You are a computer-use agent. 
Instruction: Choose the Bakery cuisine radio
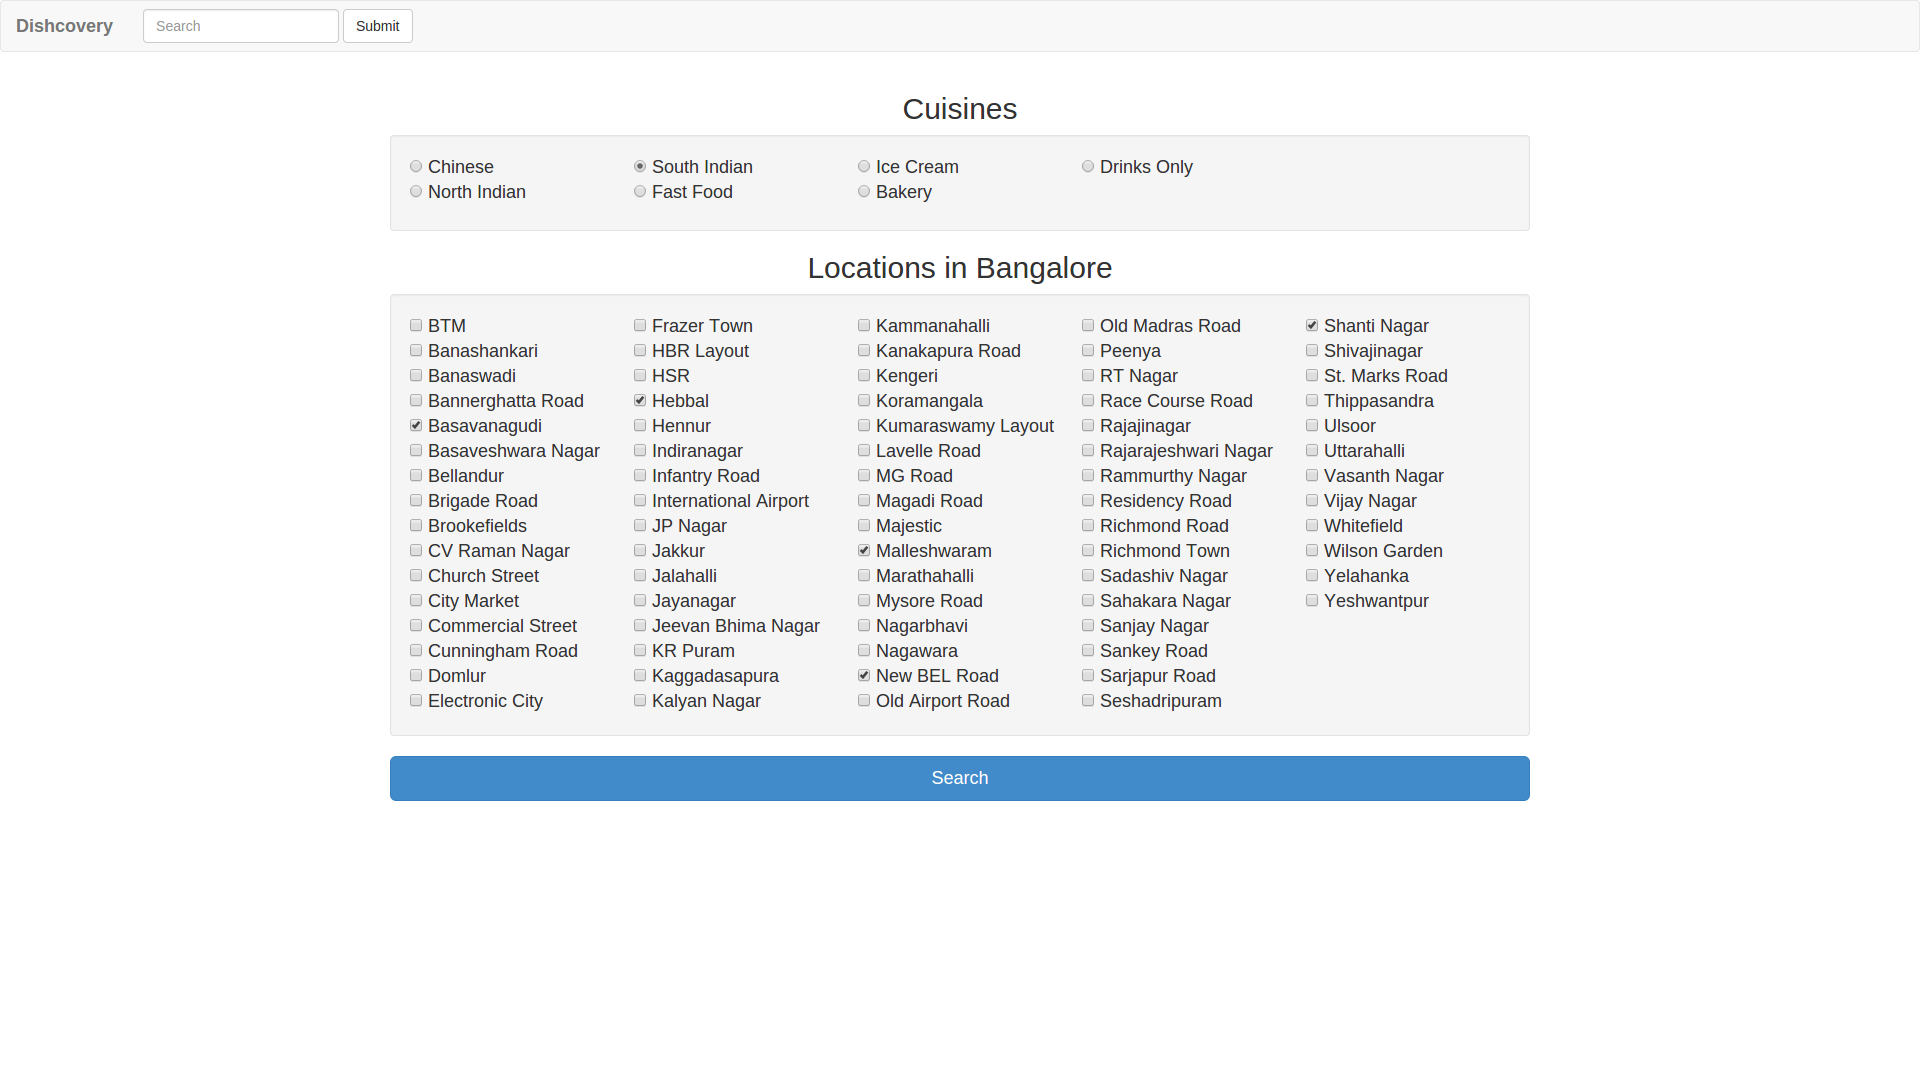point(864,192)
